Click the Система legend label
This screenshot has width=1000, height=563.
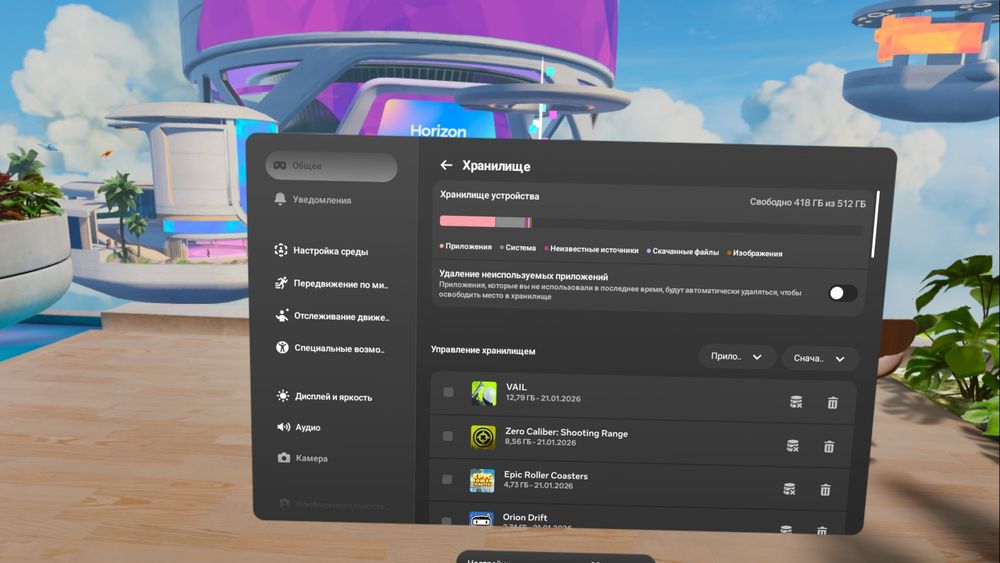[518, 247]
